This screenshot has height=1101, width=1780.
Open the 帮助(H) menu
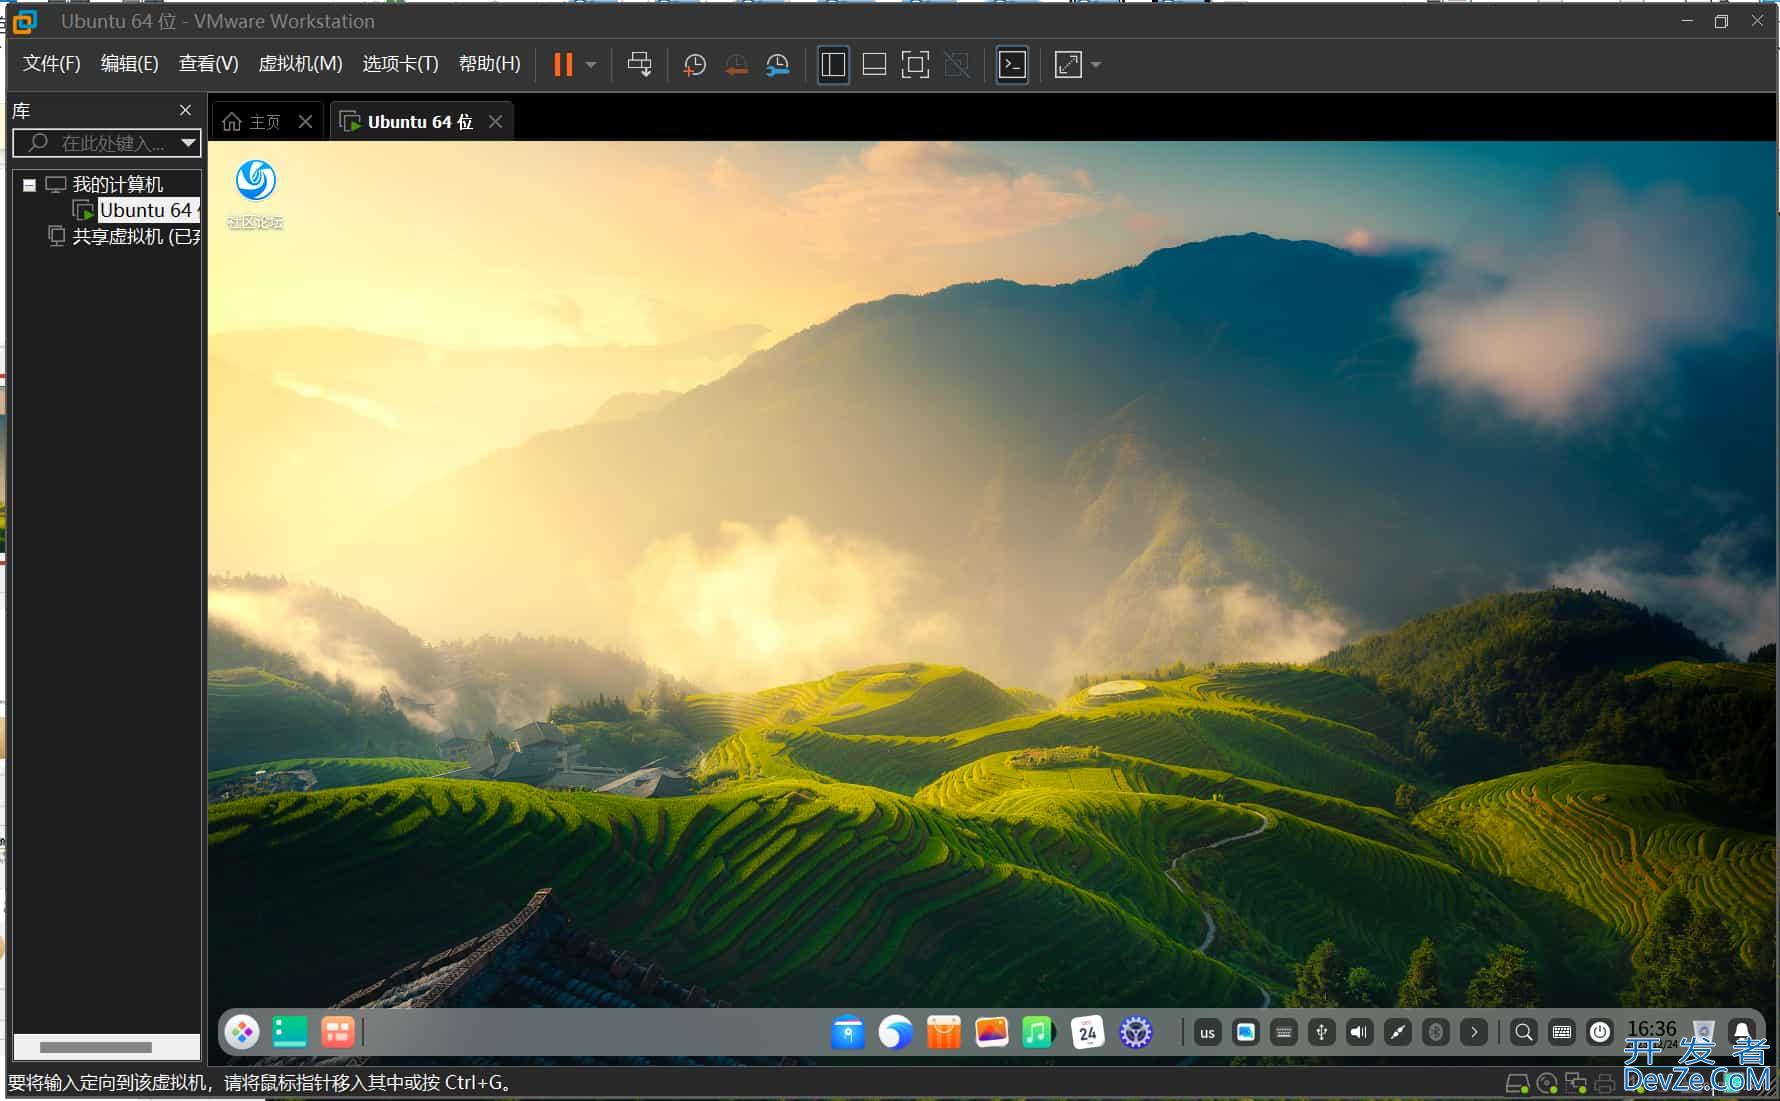point(489,64)
